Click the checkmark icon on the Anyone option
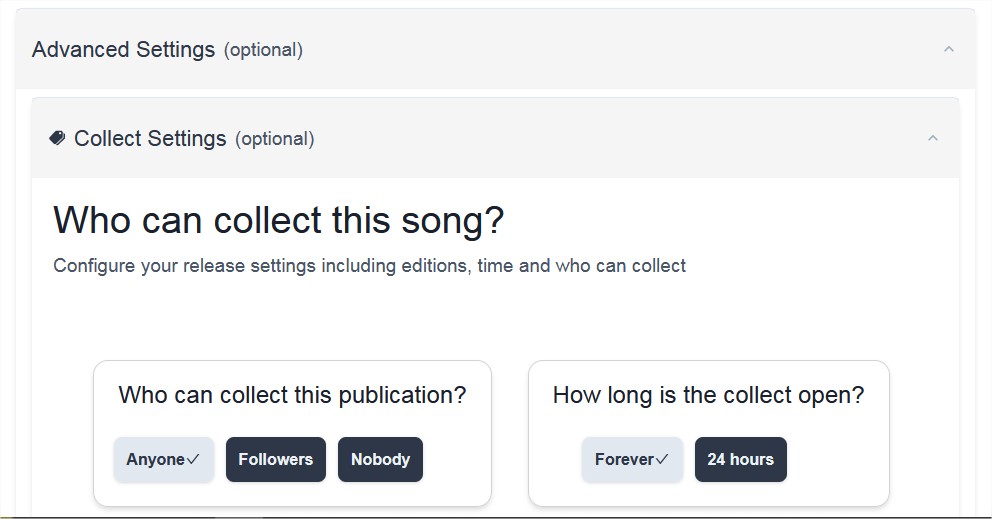992x519 pixels. coord(193,460)
